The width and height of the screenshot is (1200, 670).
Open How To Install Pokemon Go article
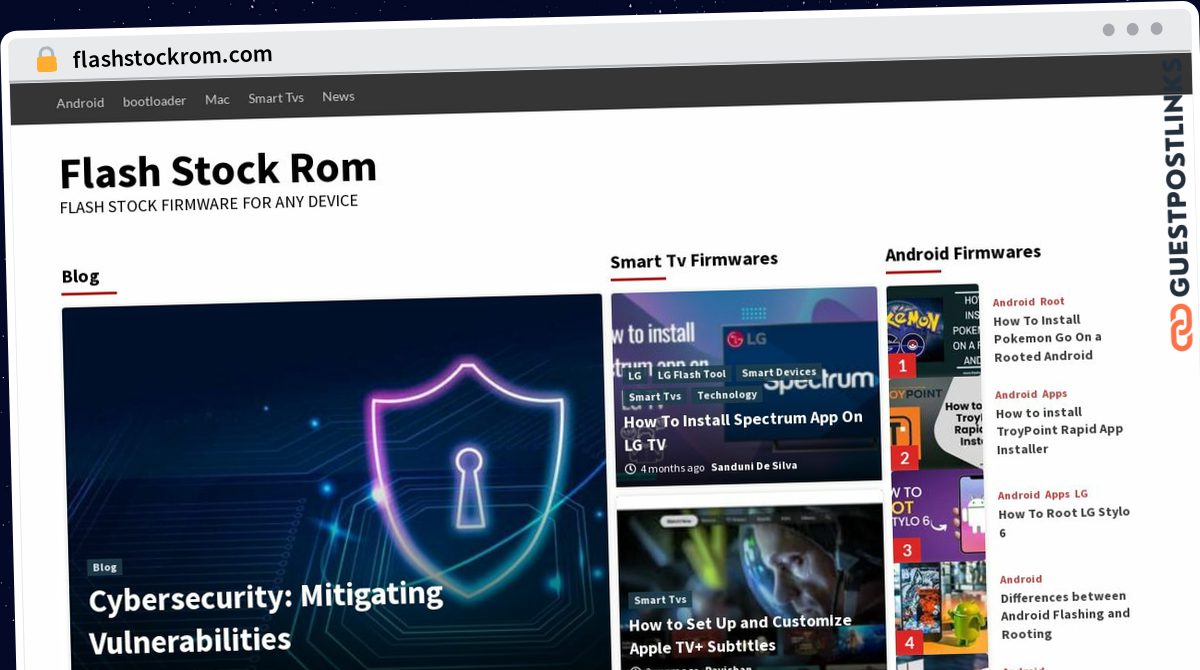tap(1047, 338)
